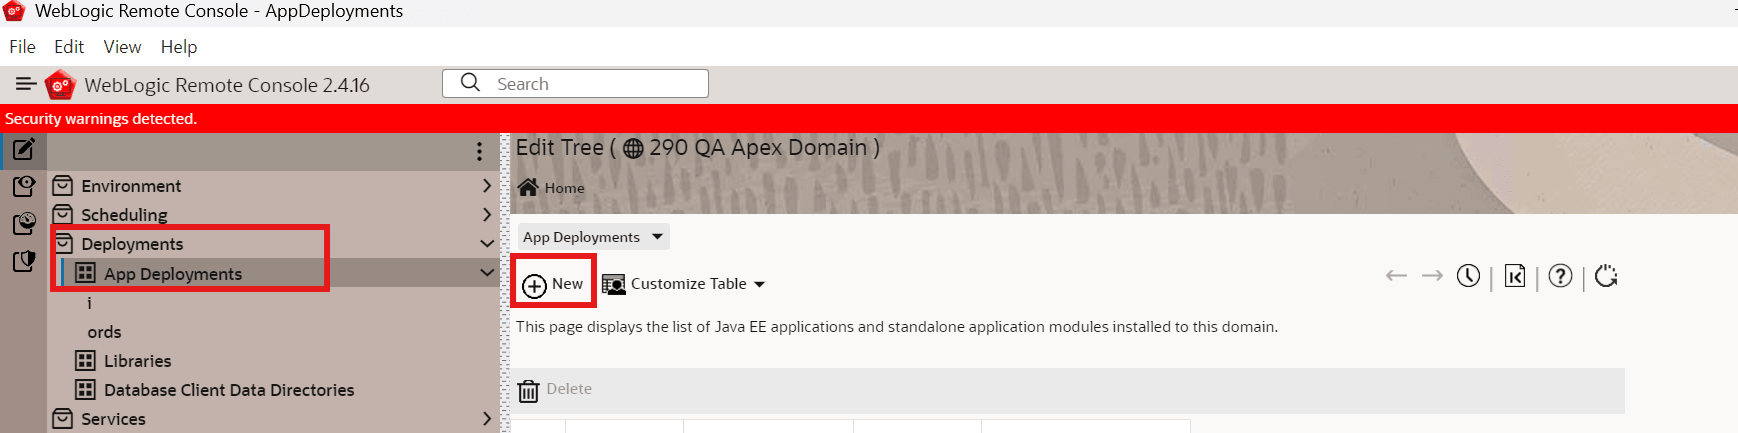Select the Configuration View Tree sidebar icon
Screen dimensions: 1738x433
[24, 186]
